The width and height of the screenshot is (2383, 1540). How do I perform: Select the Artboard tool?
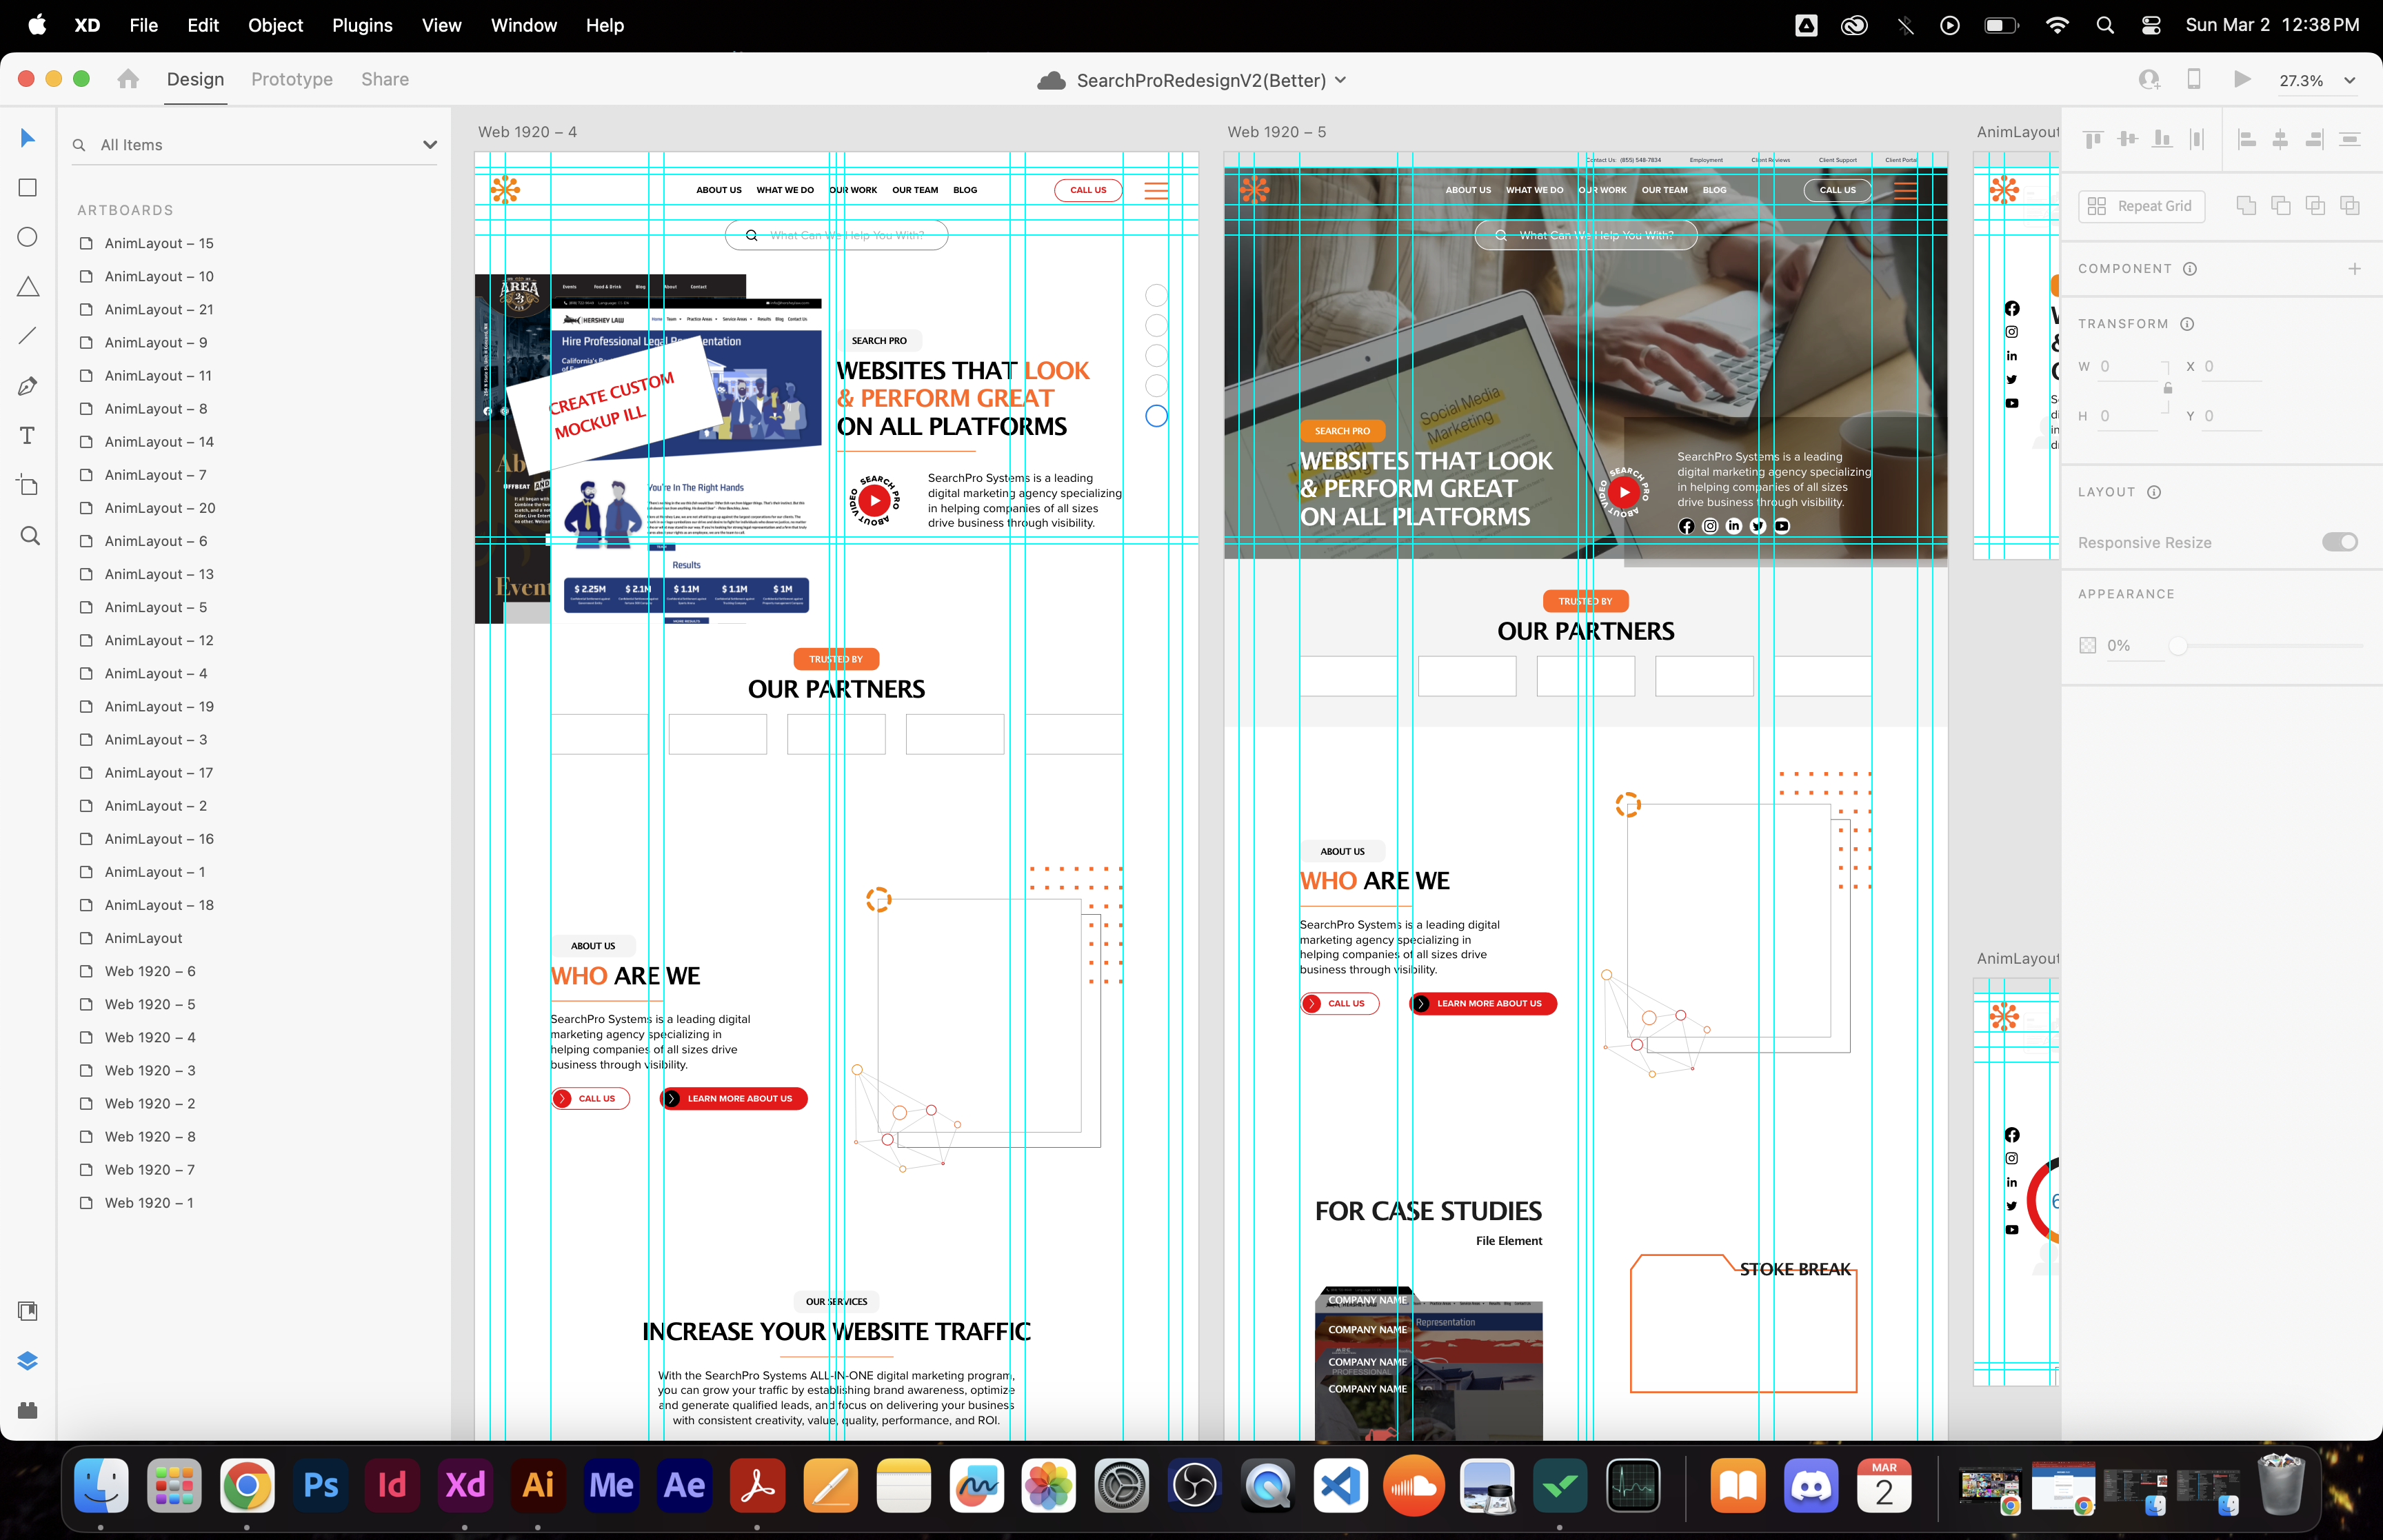28,486
